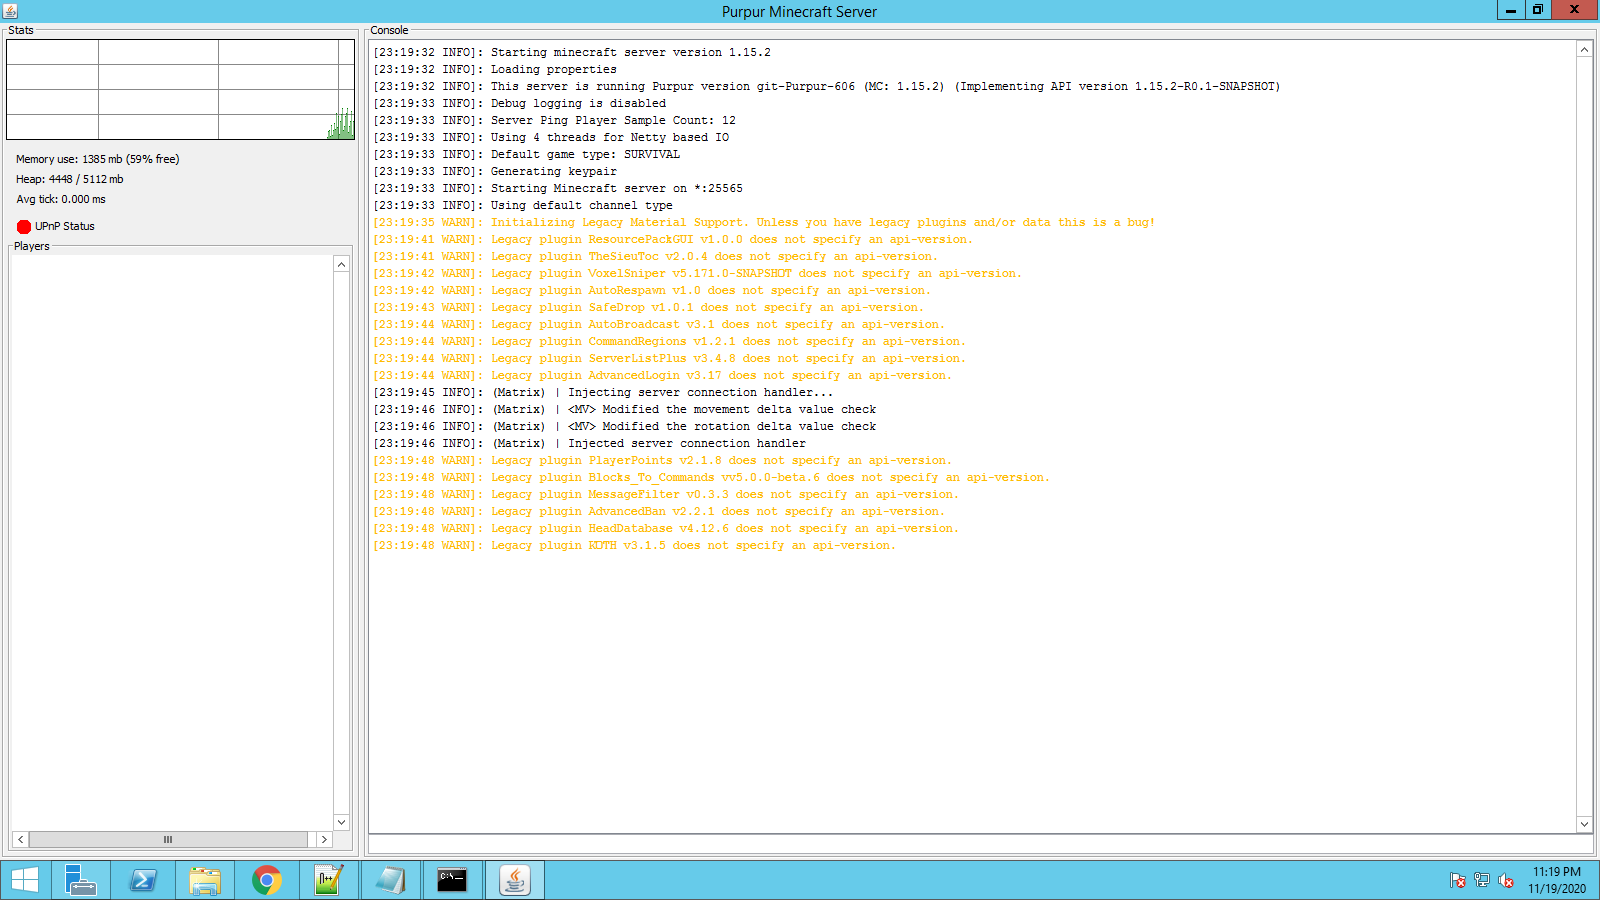Click the AdvancedLogin v3.17 warning line

click(663, 375)
